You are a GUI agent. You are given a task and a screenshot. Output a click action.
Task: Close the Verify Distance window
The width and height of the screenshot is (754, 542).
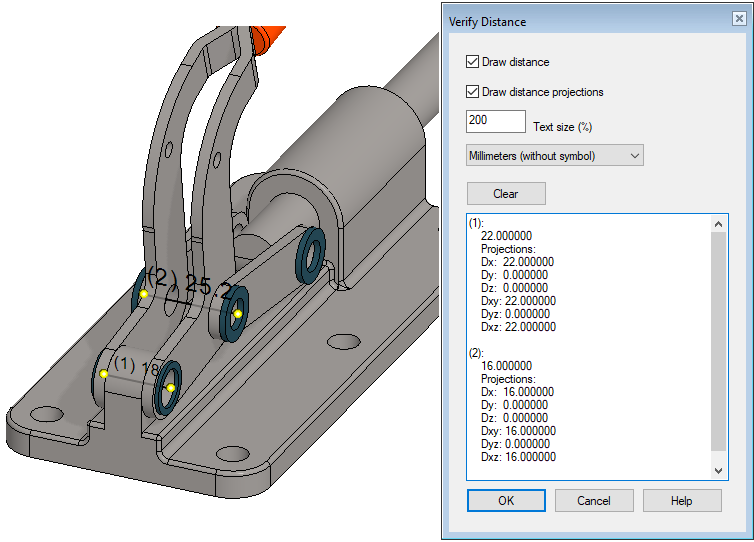point(738,21)
